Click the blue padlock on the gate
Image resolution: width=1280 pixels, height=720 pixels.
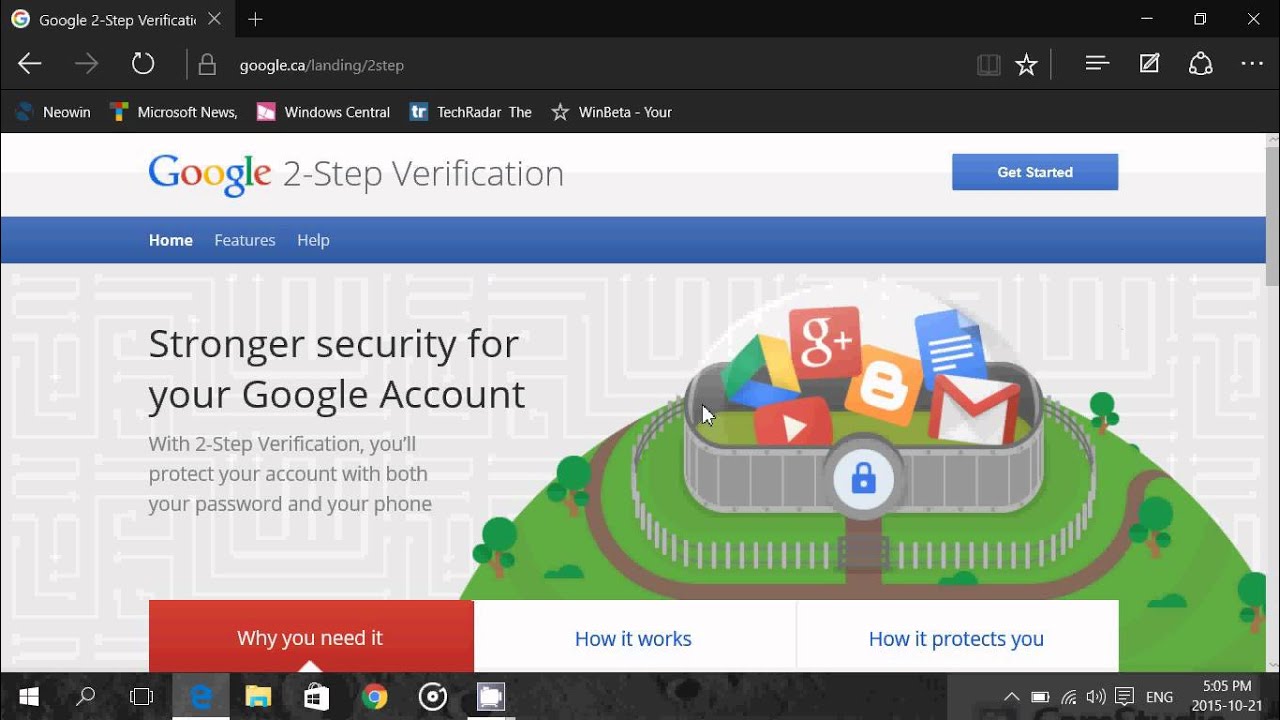point(862,480)
